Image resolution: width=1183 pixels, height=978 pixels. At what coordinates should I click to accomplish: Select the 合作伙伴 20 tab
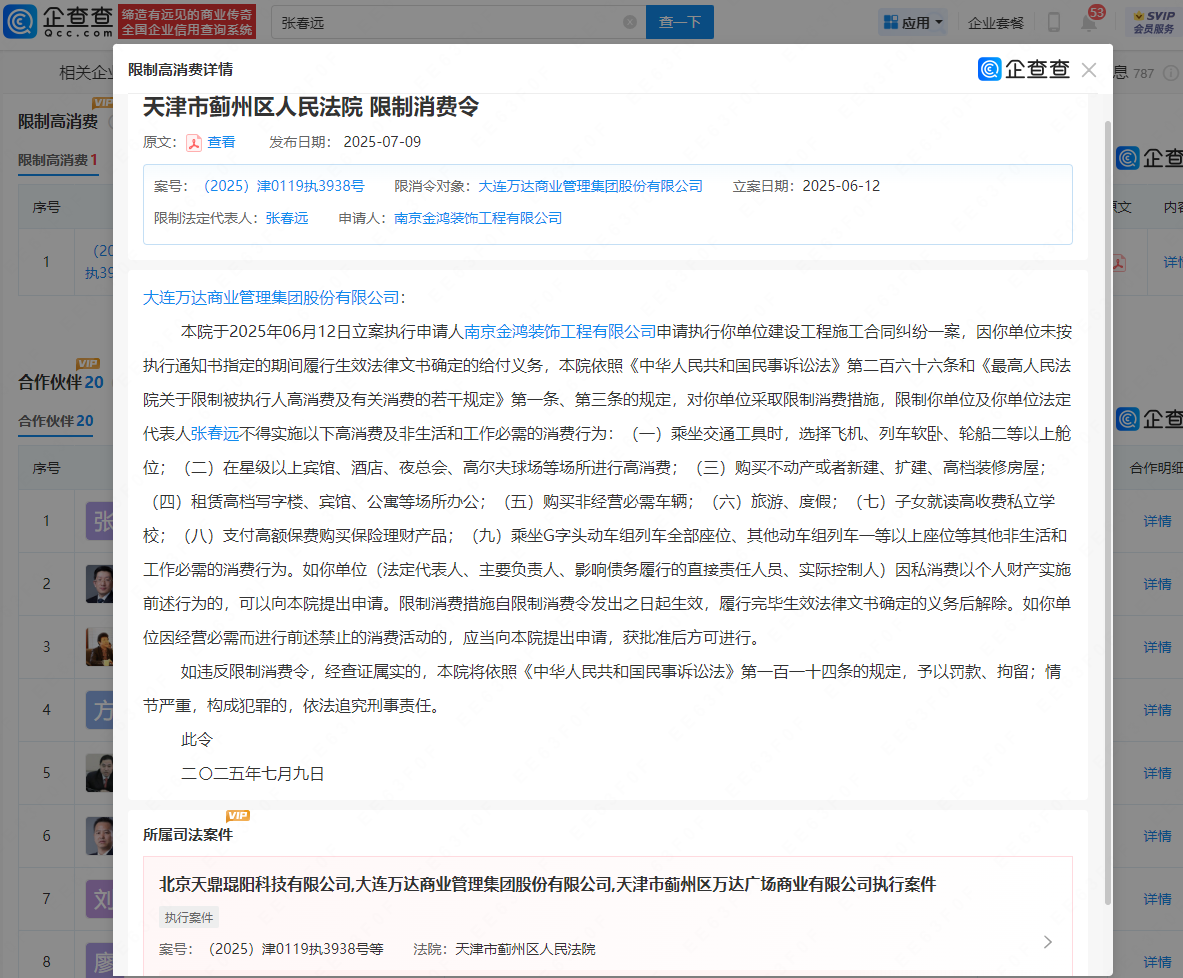coord(56,421)
